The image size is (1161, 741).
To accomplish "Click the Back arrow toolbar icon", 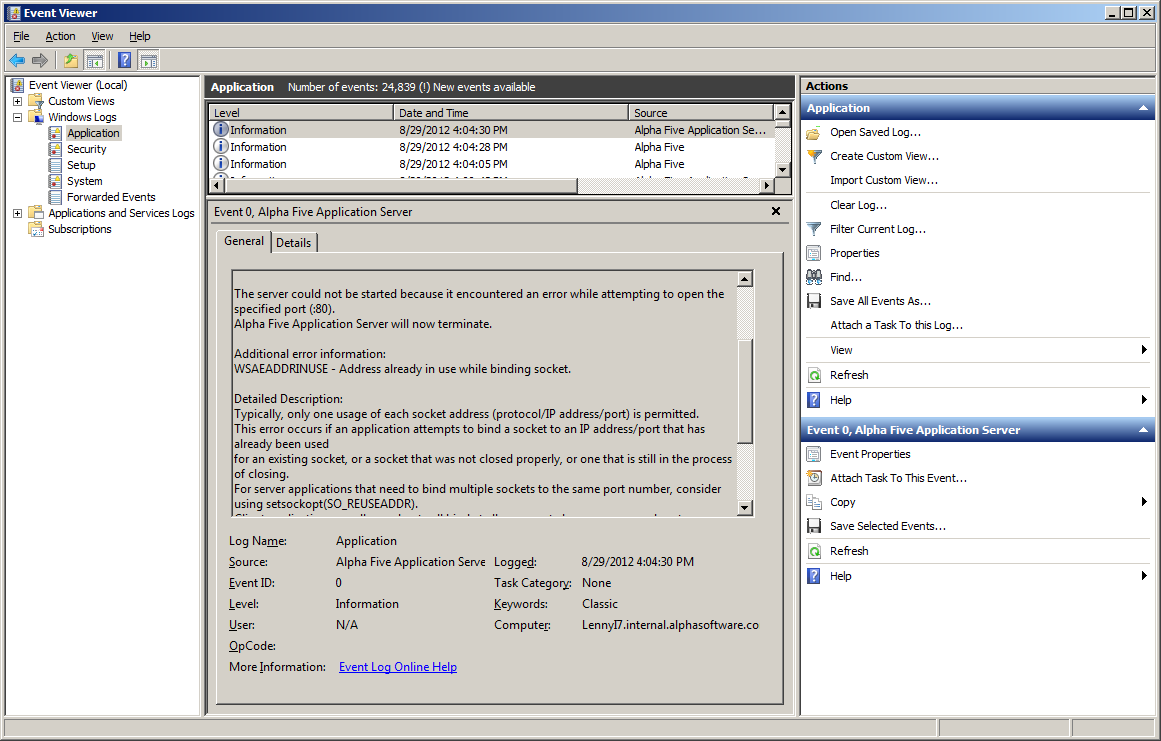I will point(17,61).
